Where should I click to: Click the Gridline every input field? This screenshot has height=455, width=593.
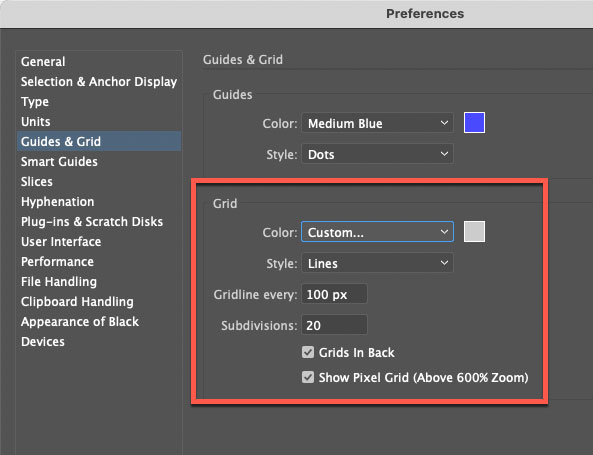tap(334, 294)
